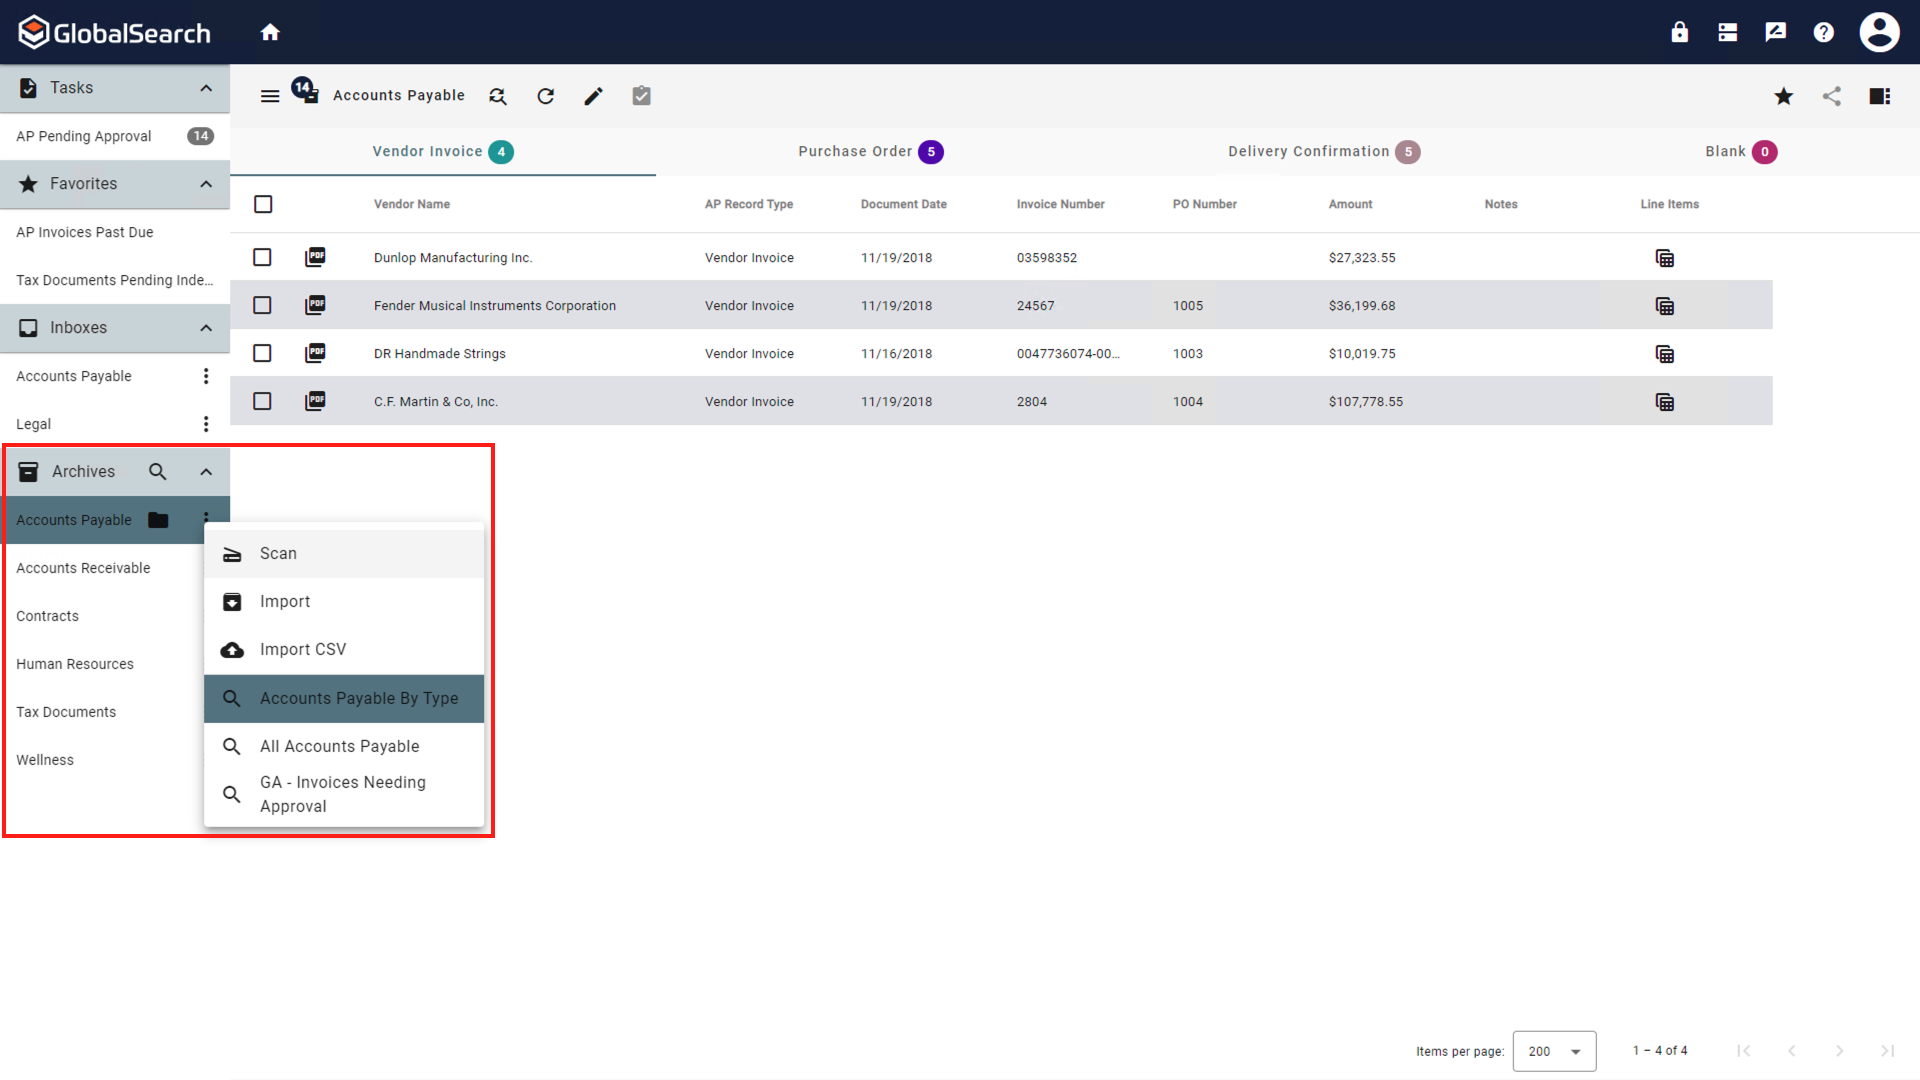Open the help question mark icon

click(1823, 32)
